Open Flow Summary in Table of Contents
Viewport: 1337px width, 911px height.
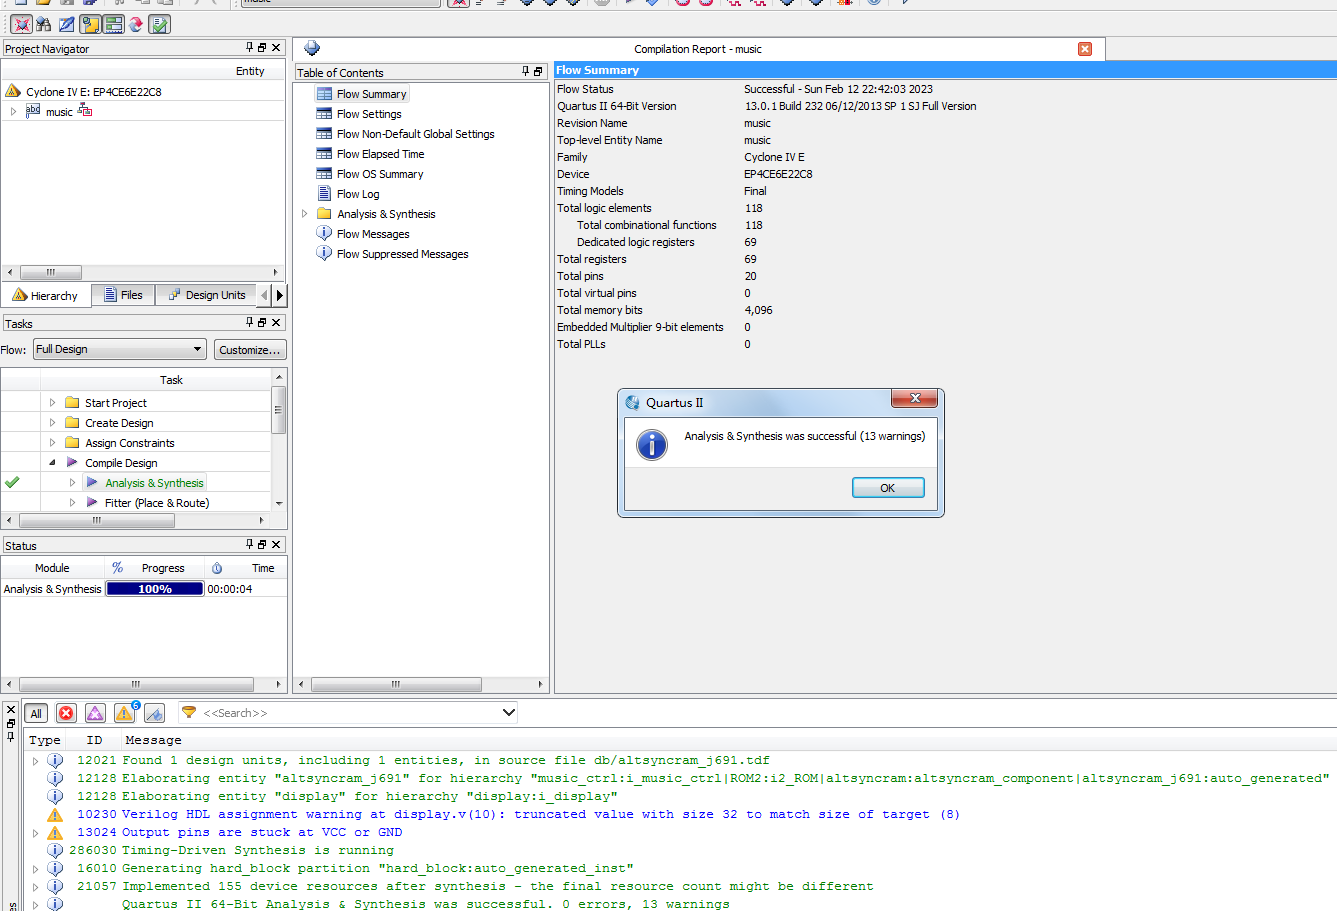(371, 94)
